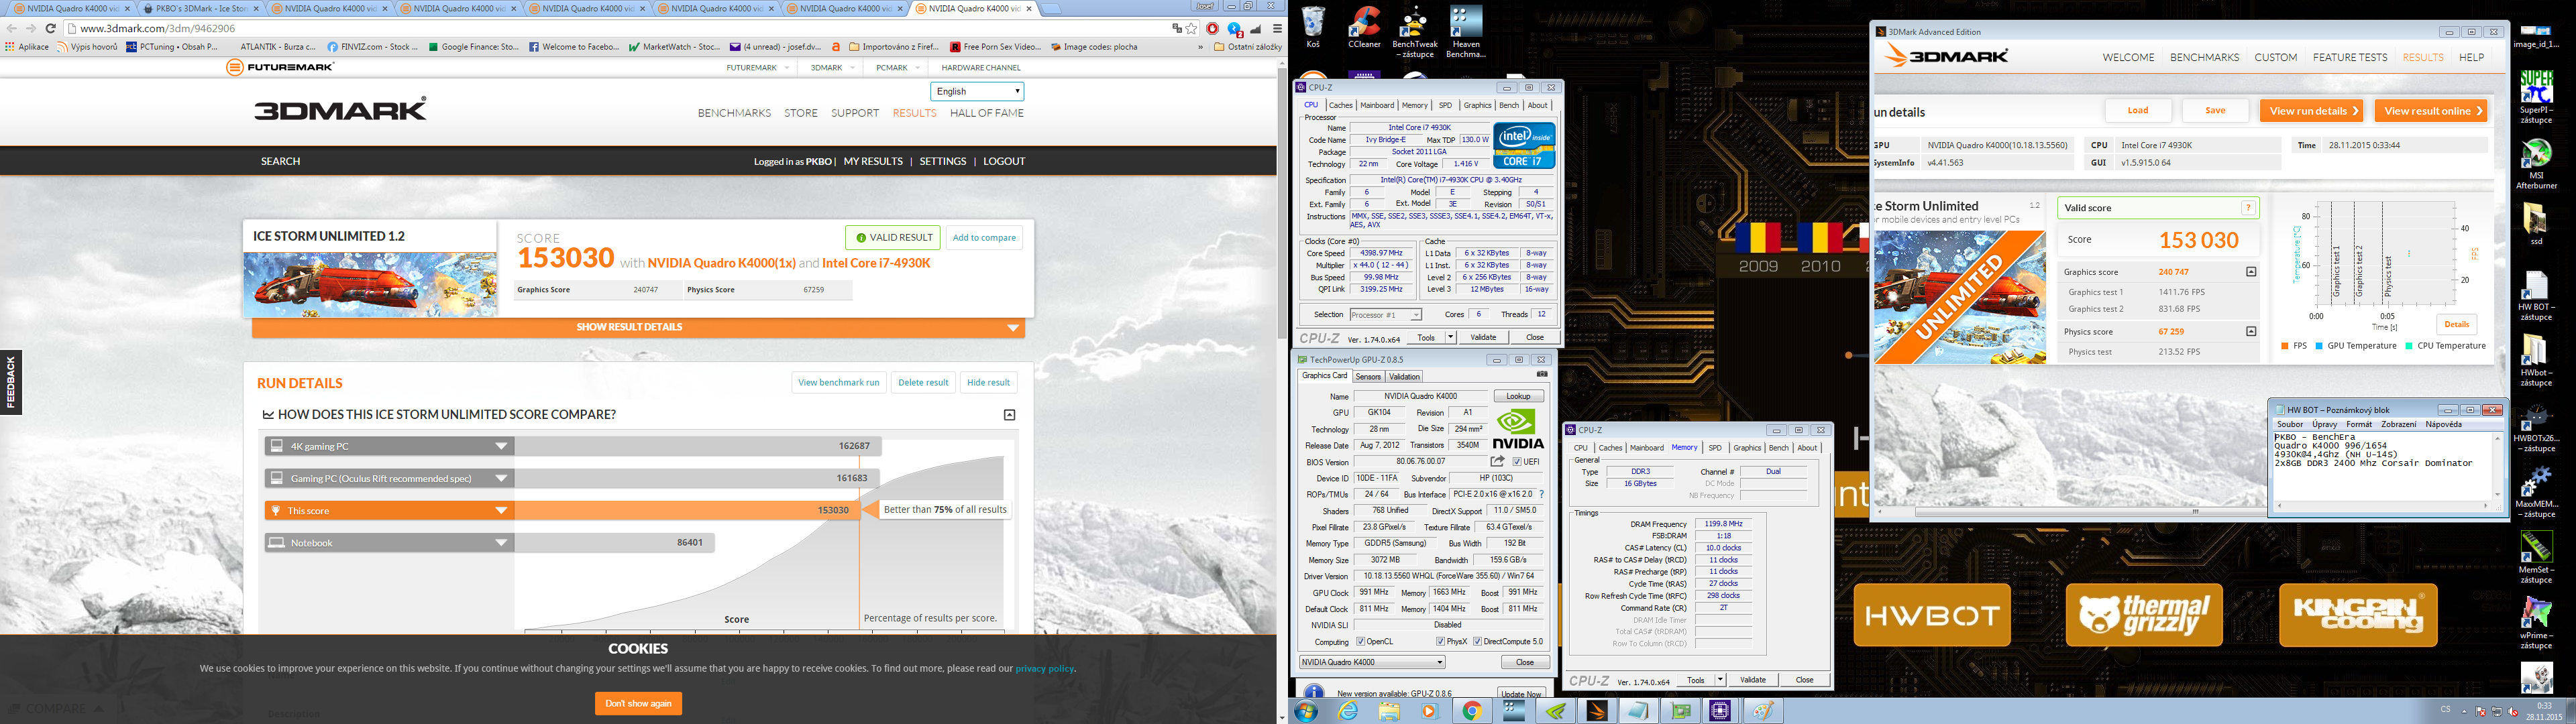2576x724 pixels.
Task: Open the English language dropdown
Action: coord(977,91)
